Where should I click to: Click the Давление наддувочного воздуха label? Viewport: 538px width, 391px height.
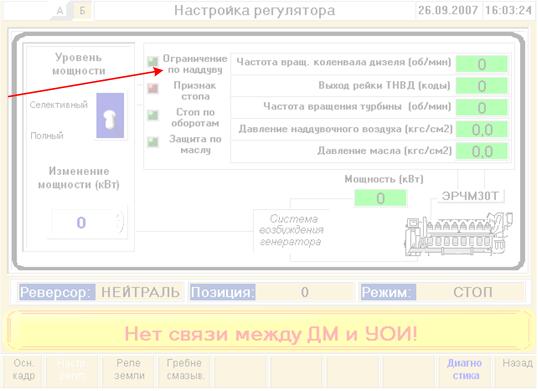346,129
